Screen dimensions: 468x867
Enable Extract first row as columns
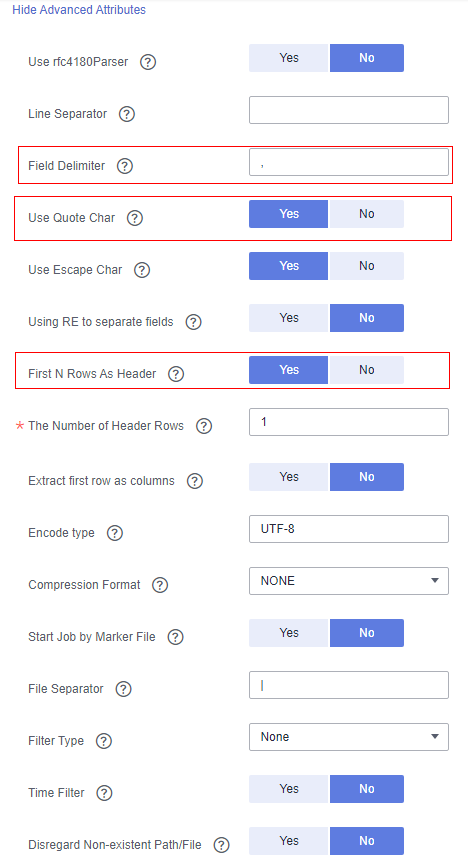click(289, 477)
